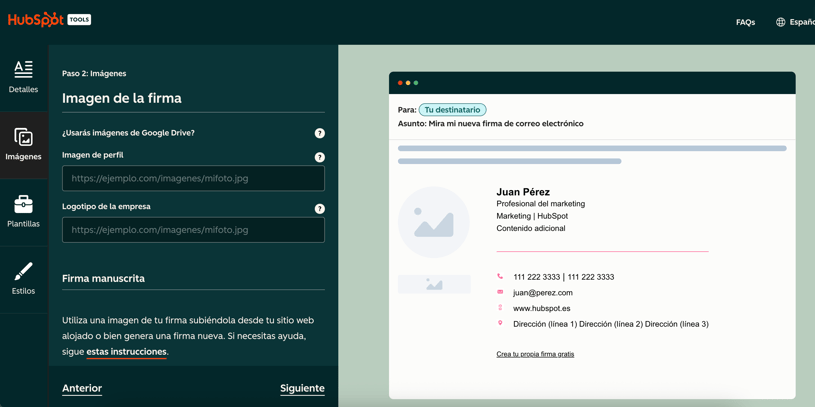Click help icon next to Imagen de perfil
This screenshot has height=407, width=815.
point(320,157)
